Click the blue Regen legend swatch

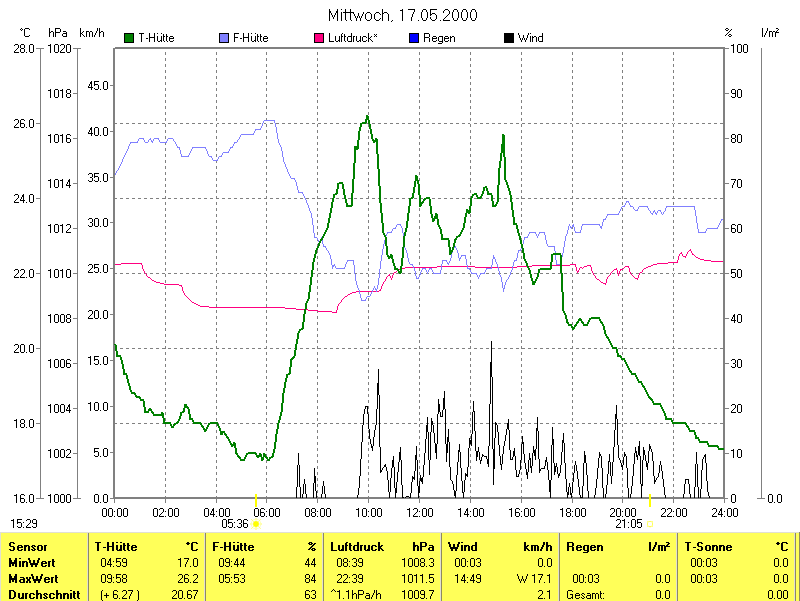[x=414, y=38]
